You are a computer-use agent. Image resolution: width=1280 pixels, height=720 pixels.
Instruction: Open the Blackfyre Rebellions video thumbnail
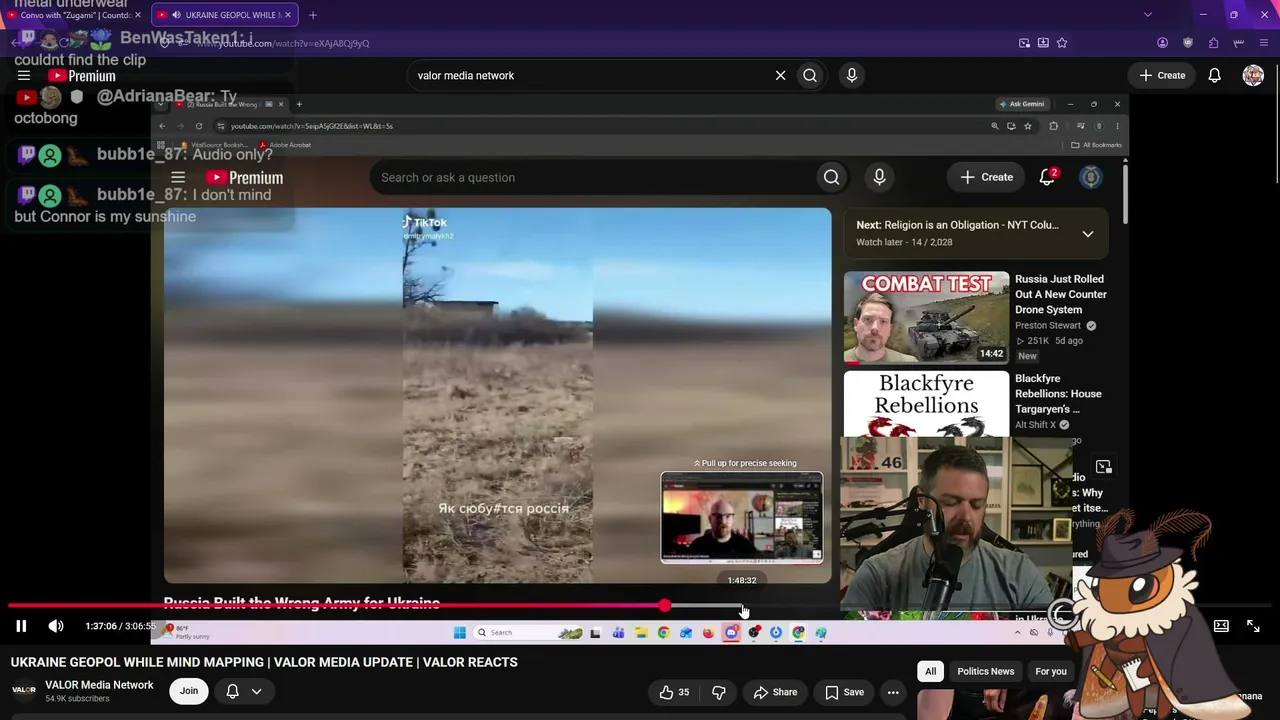(x=927, y=404)
